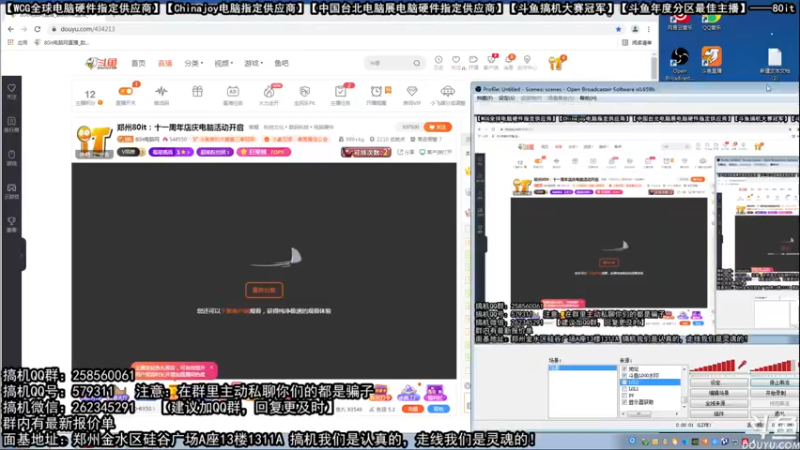
Task: Open the 消息 bell notification icon
Action: point(509,60)
